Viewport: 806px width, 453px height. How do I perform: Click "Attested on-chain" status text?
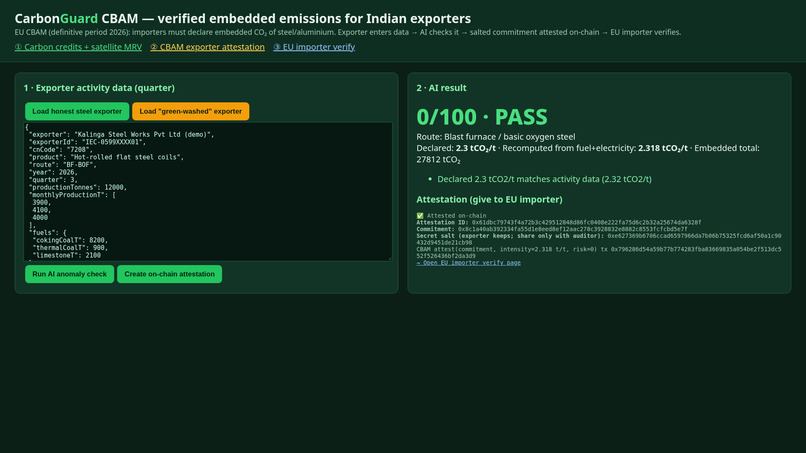[456, 216]
